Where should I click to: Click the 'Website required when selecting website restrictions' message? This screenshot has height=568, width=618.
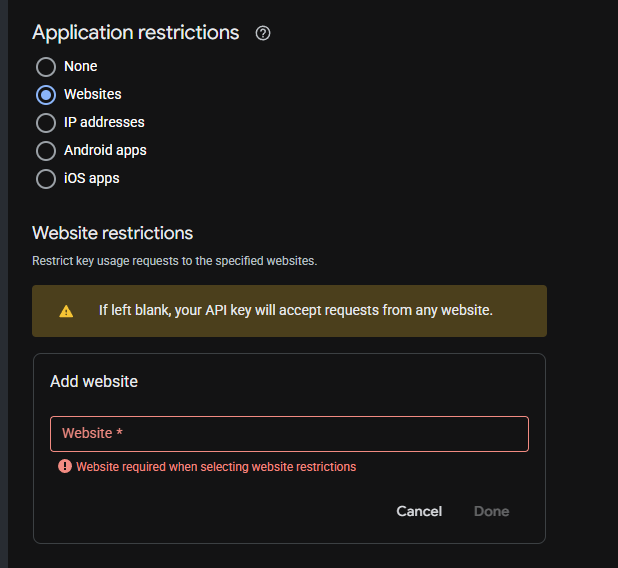[216, 467]
